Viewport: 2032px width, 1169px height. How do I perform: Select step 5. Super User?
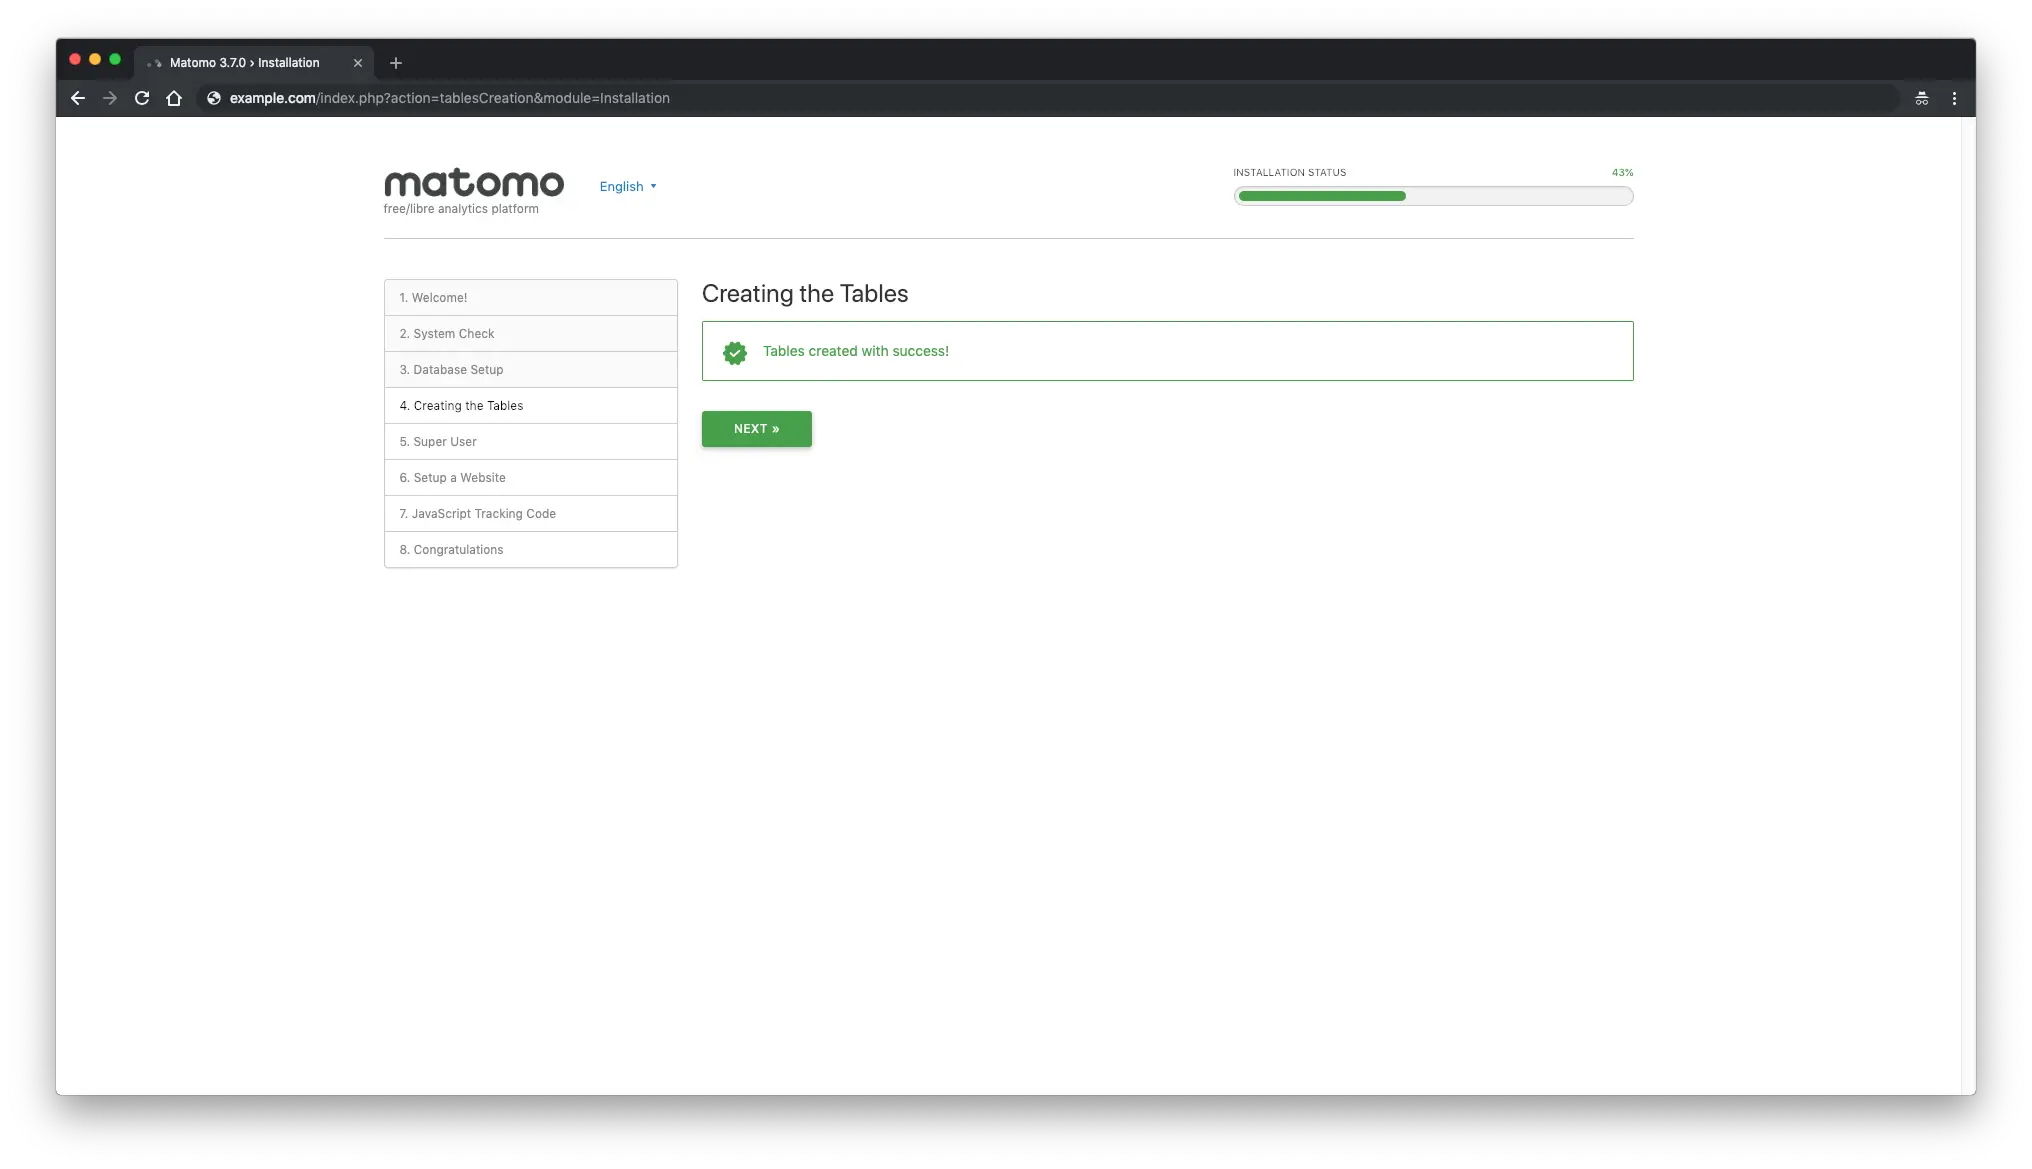click(531, 442)
